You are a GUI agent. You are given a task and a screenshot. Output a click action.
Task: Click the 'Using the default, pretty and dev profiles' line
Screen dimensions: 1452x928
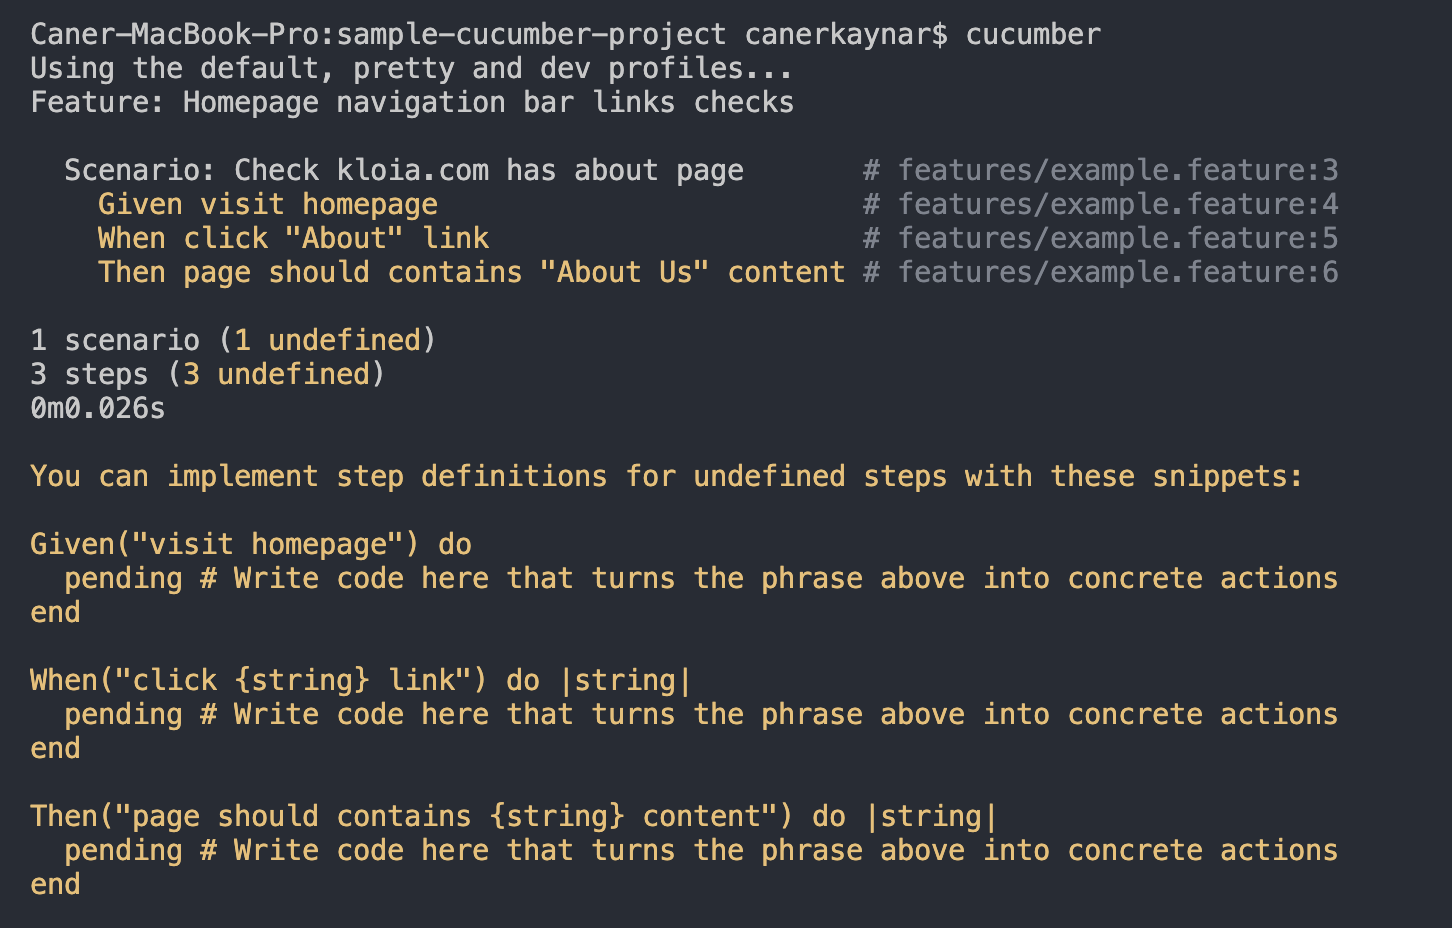click(411, 69)
